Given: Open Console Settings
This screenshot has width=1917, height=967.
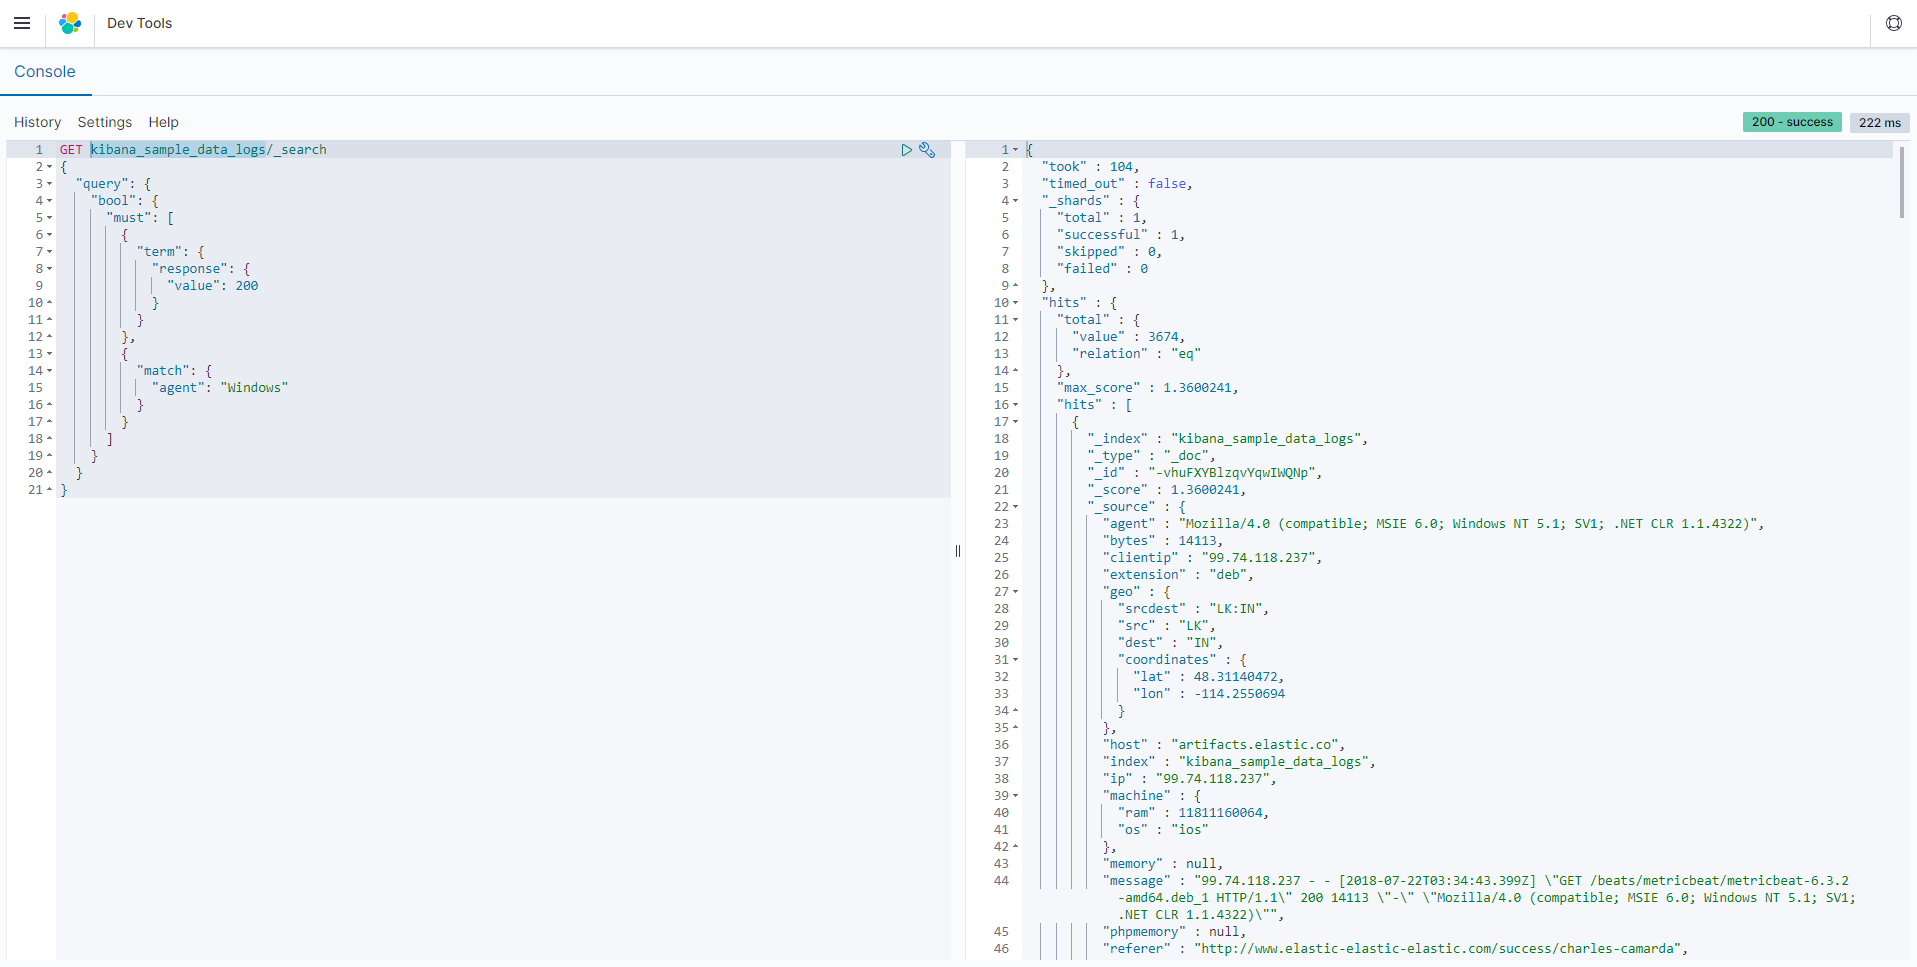Looking at the screenshot, I should coord(104,122).
